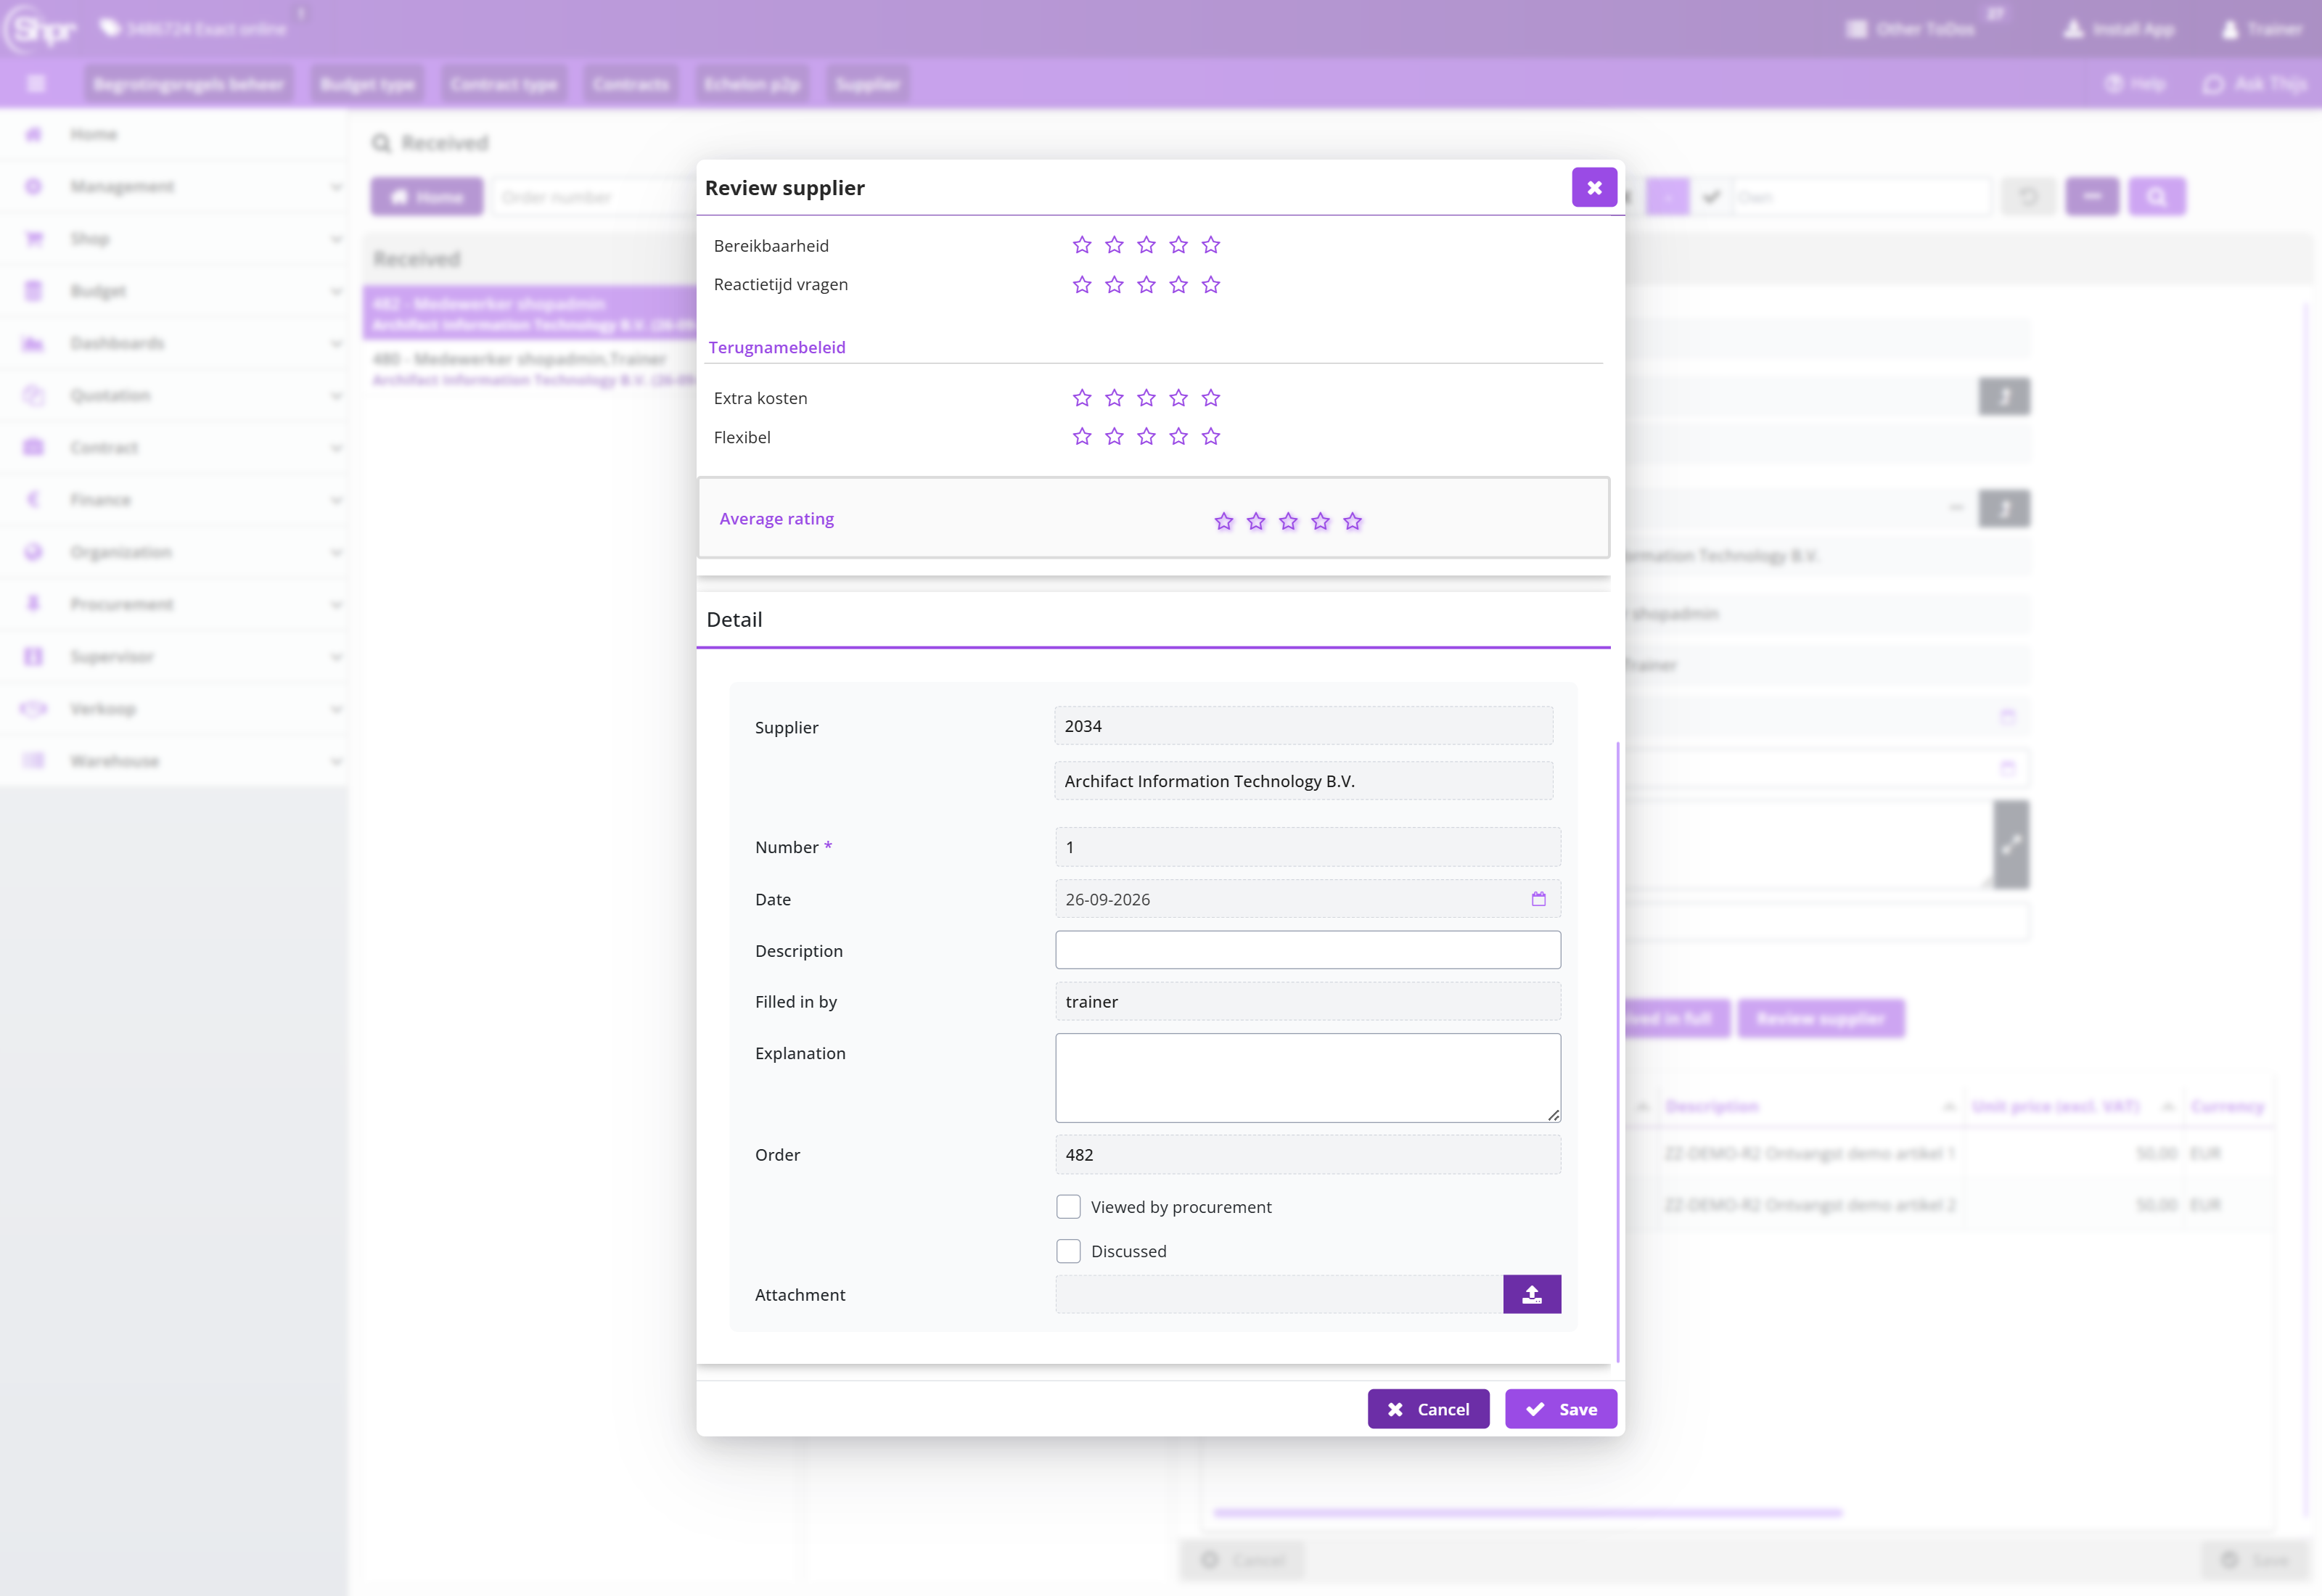Expand the Warehouse sidebar menu
Viewport: 2322px width, 1596px height.
174,761
